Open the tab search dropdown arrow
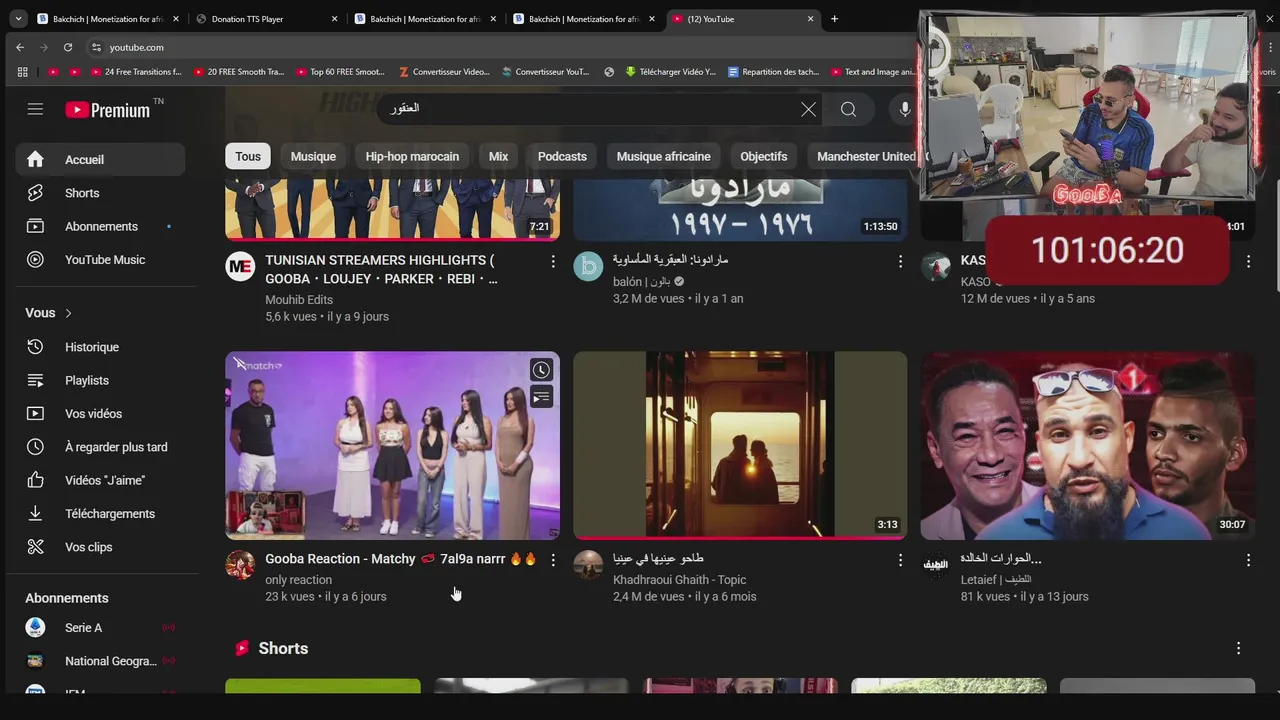The image size is (1280, 720). click(x=18, y=18)
